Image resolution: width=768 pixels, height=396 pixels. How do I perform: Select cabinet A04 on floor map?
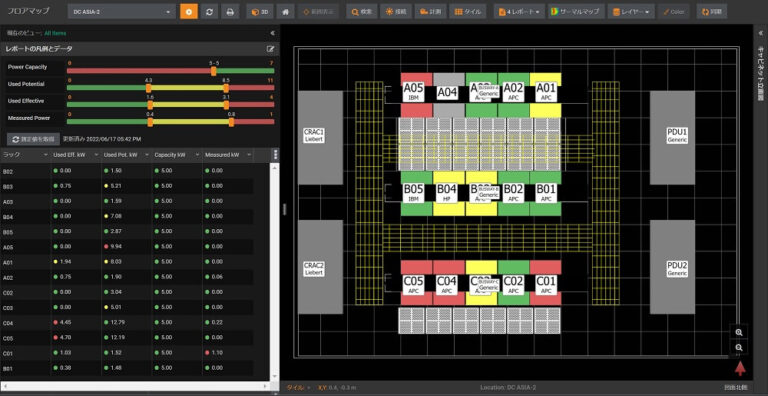point(447,92)
